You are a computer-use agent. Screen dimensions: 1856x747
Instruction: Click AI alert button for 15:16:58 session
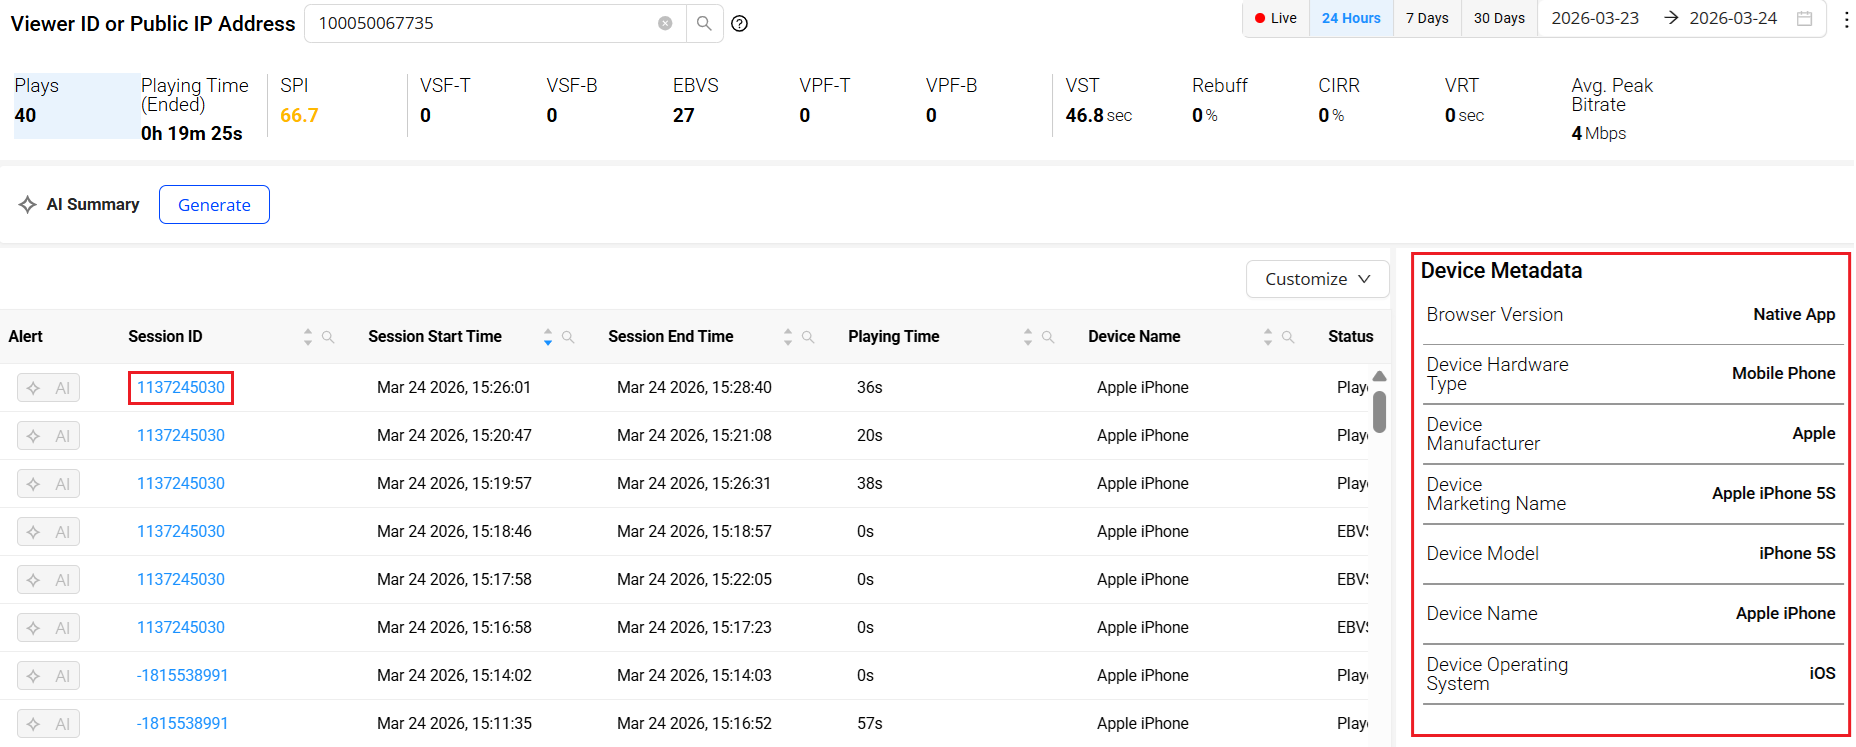coord(48,628)
